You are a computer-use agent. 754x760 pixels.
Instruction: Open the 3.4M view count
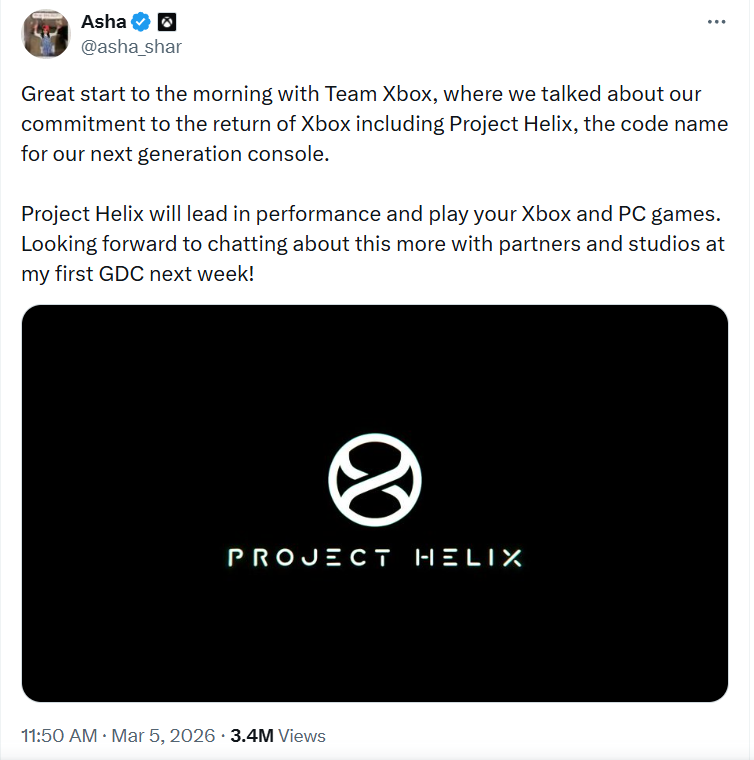pos(251,735)
